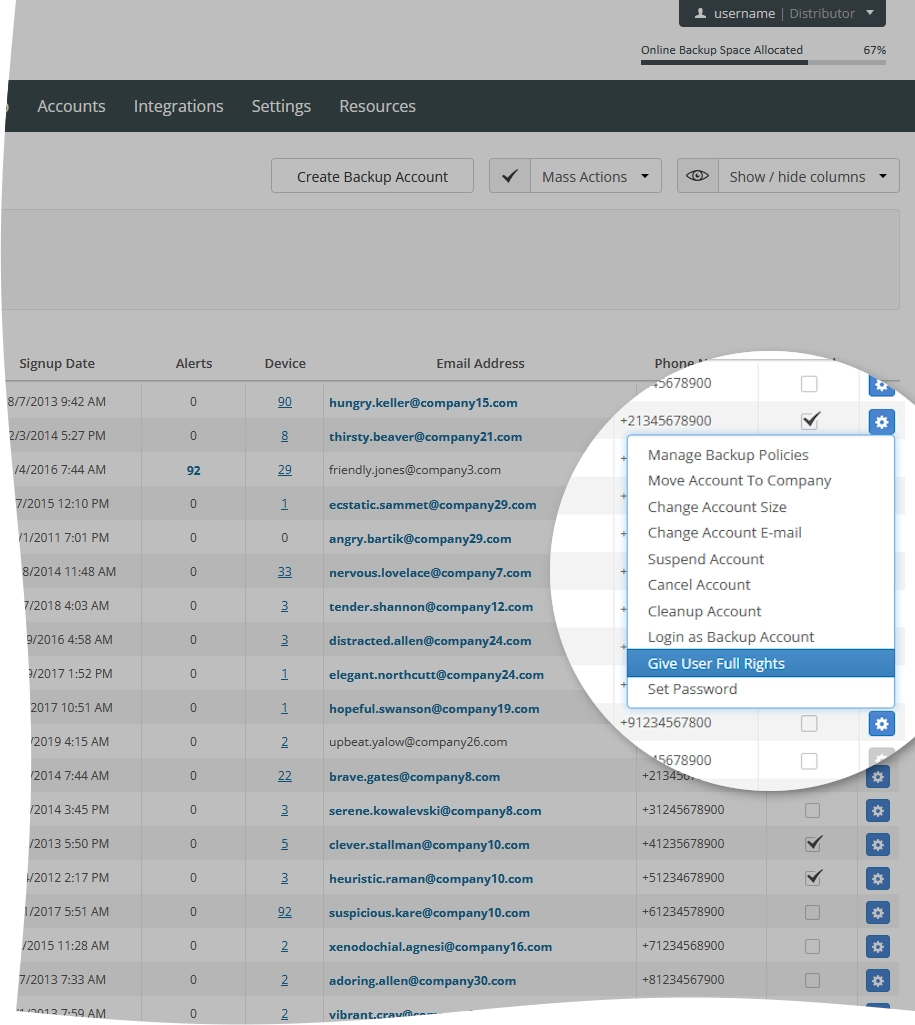Click gear icon in clever.stallman row
This screenshot has height=1025, width=915.
[878, 845]
